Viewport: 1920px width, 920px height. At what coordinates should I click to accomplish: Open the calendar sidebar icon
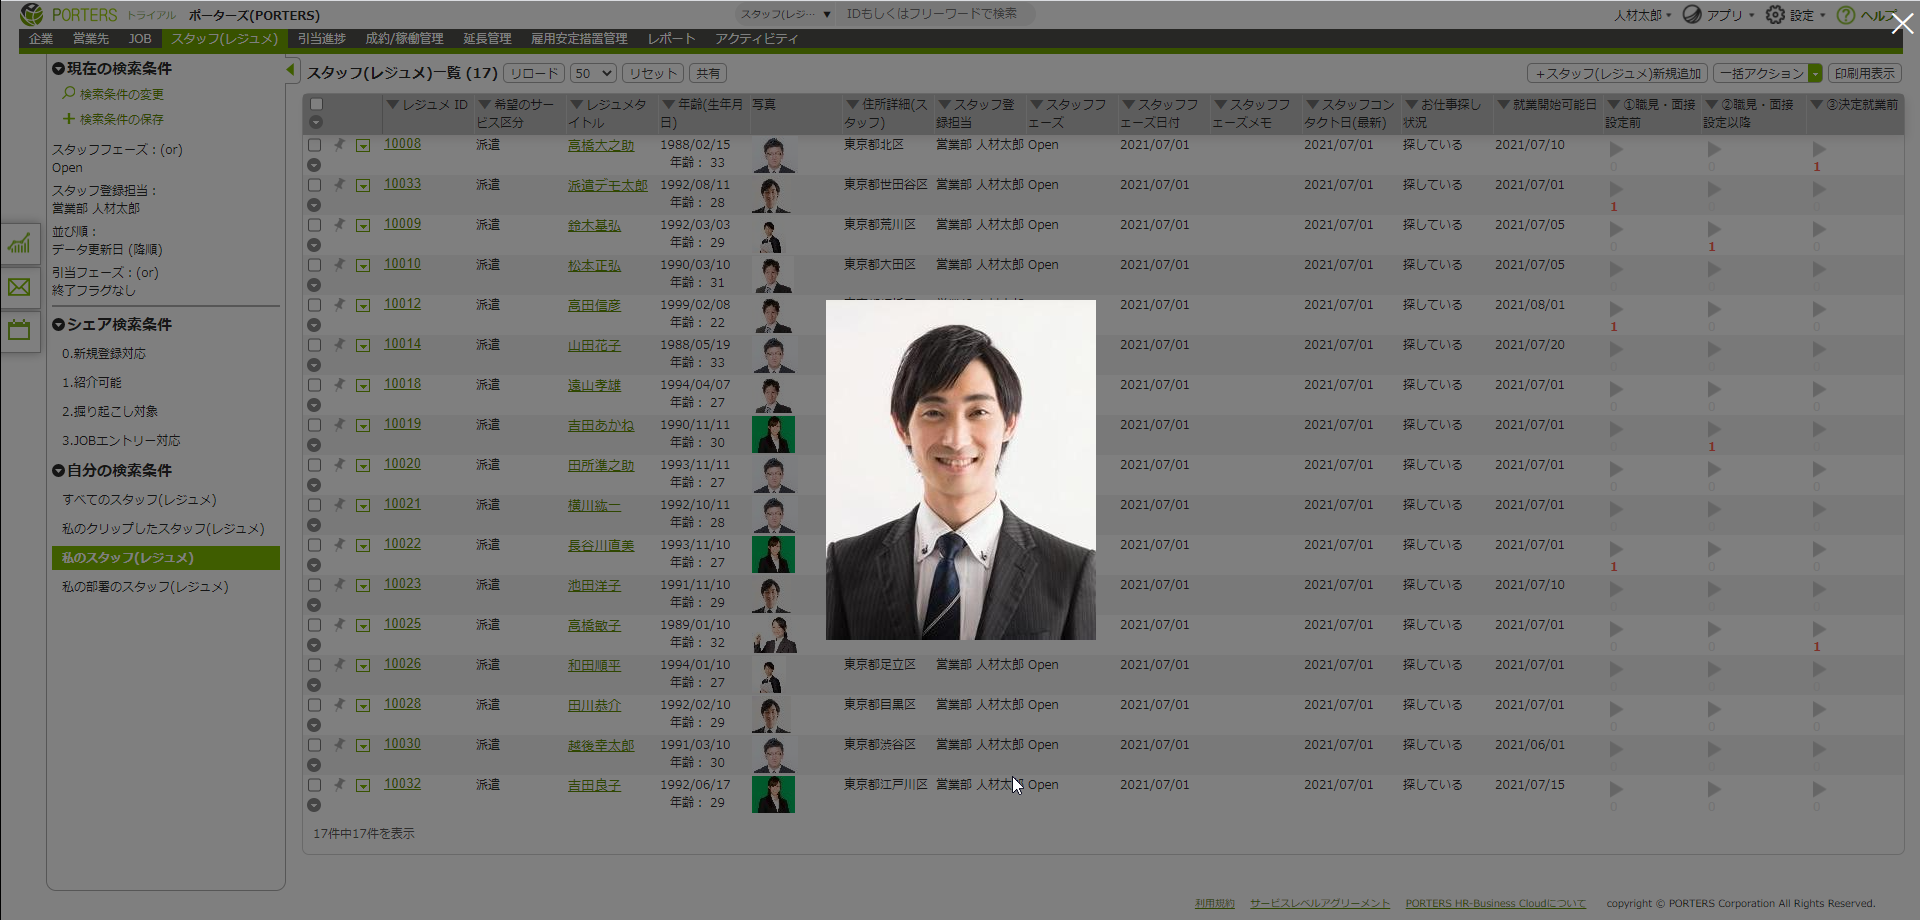tap(19, 330)
